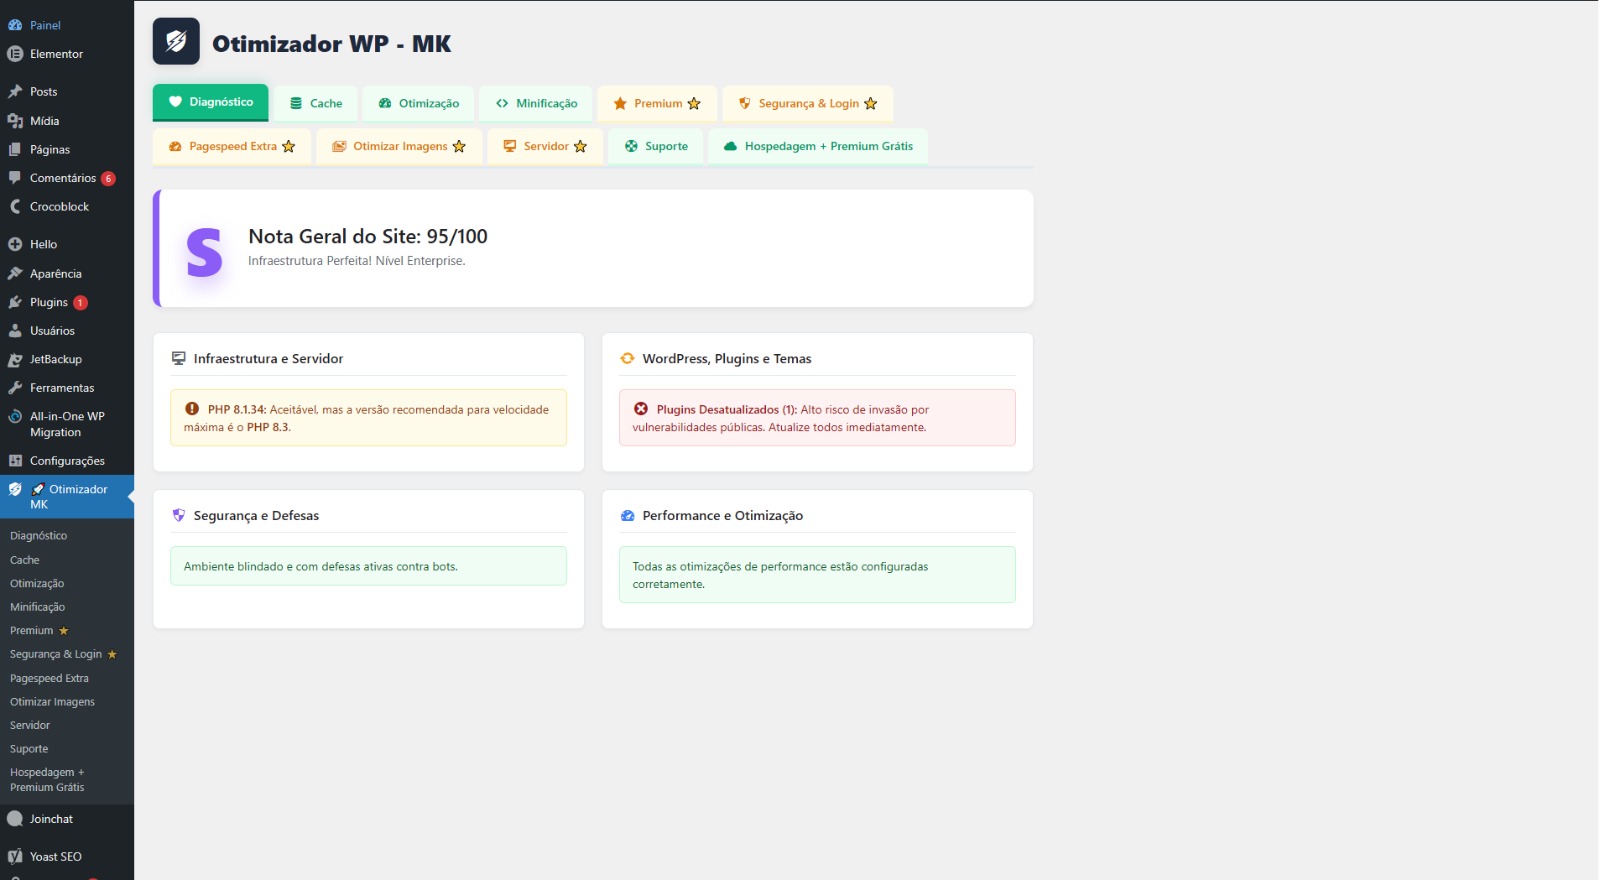Click the Segurança e Defesas card title
Image resolution: width=1600 pixels, height=880 pixels.
tap(256, 515)
